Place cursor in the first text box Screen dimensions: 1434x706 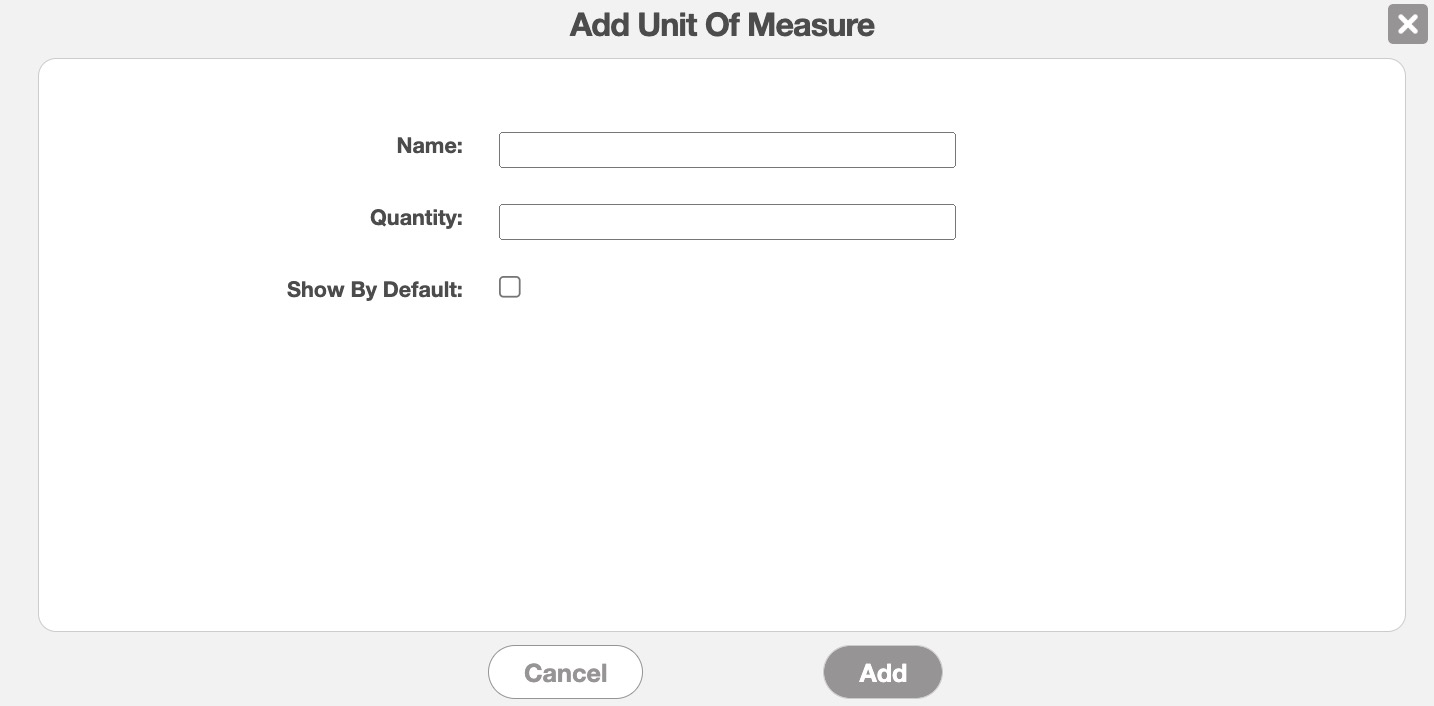tap(727, 150)
